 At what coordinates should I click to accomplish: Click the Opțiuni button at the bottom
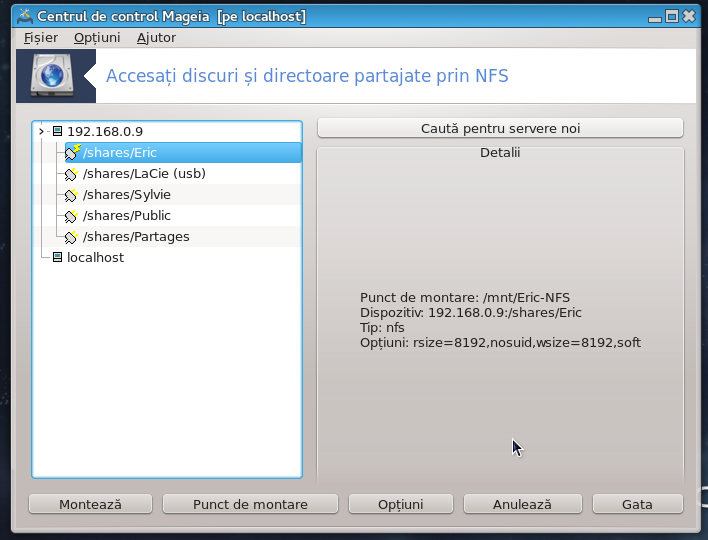tap(401, 504)
